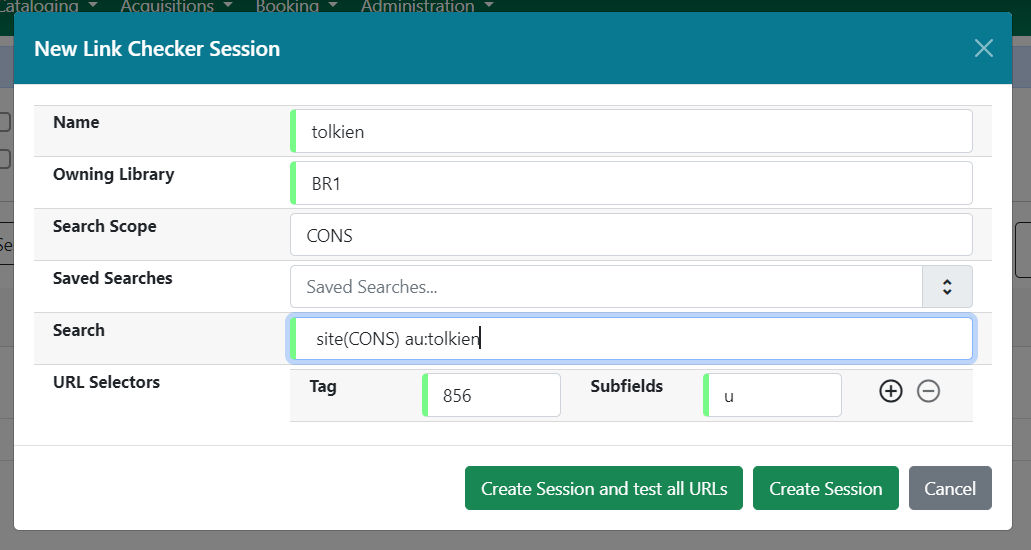Click the Search Scope label

click(105, 226)
